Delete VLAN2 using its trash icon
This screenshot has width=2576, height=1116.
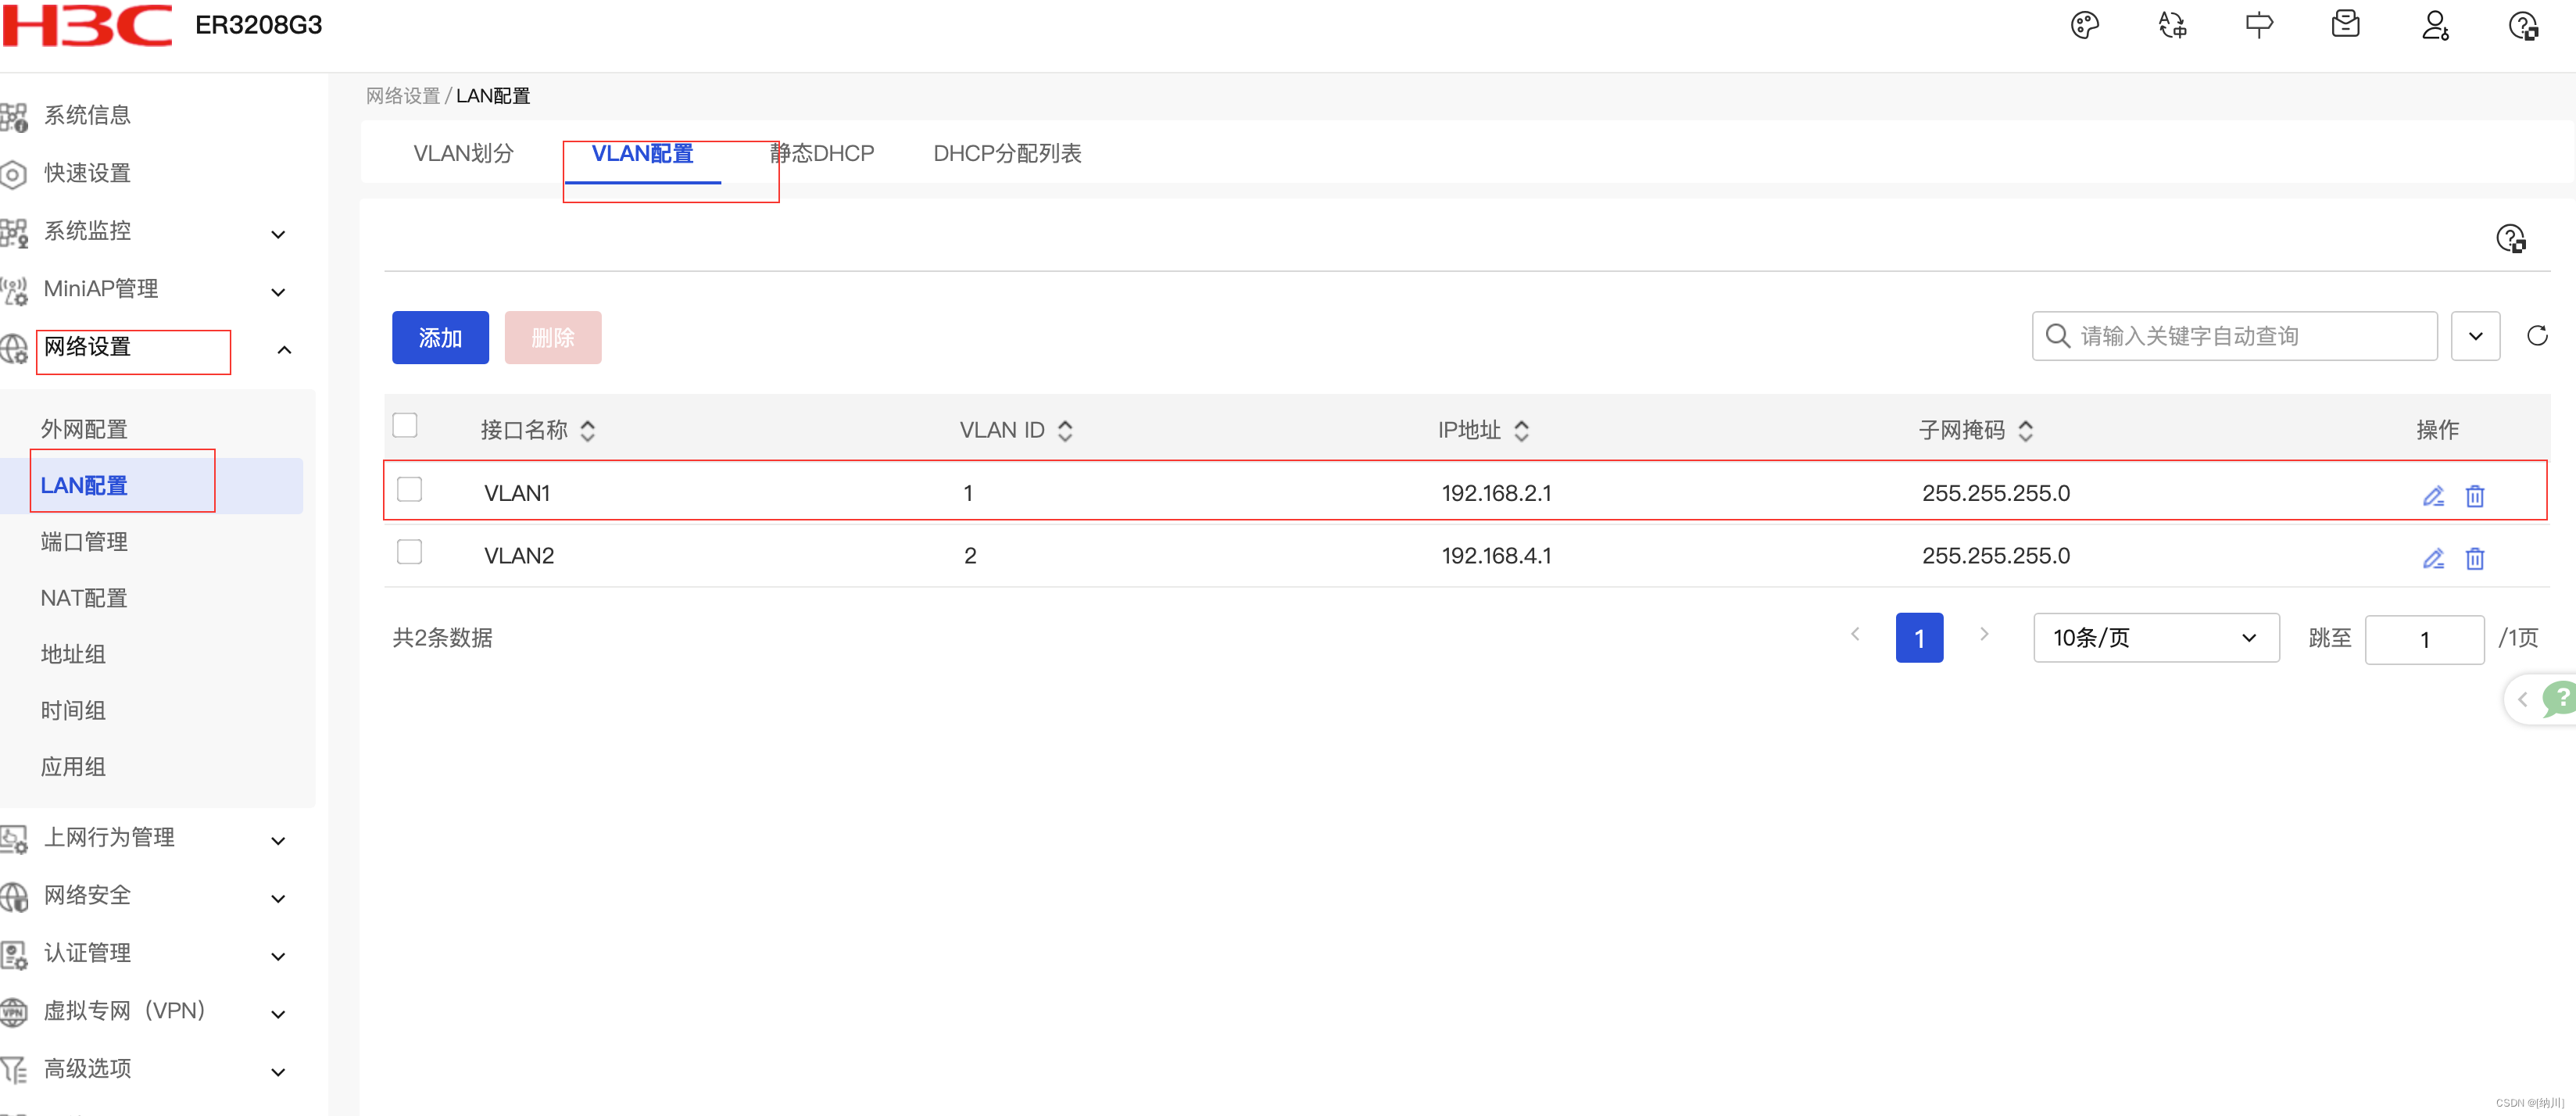point(2475,559)
